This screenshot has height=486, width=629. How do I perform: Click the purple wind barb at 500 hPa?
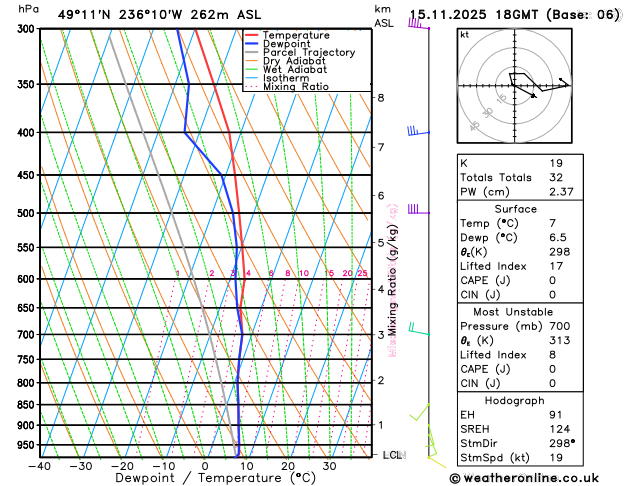tap(419, 209)
